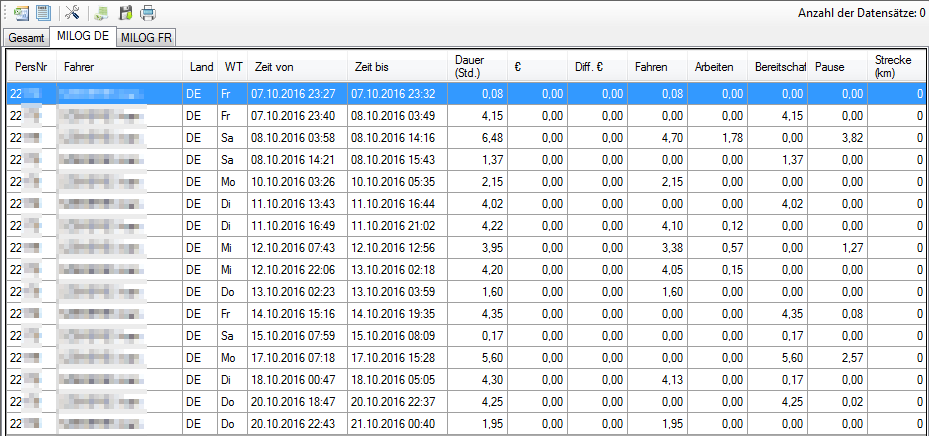This screenshot has width=929, height=436.
Task: Select the MILOG DE tab
Action: (x=83, y=36)
